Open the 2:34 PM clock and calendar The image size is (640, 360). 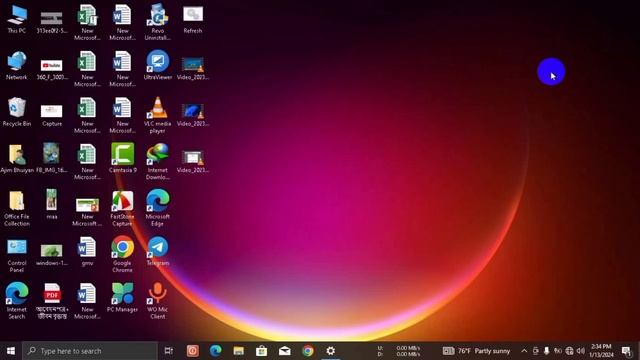point(601,351)
